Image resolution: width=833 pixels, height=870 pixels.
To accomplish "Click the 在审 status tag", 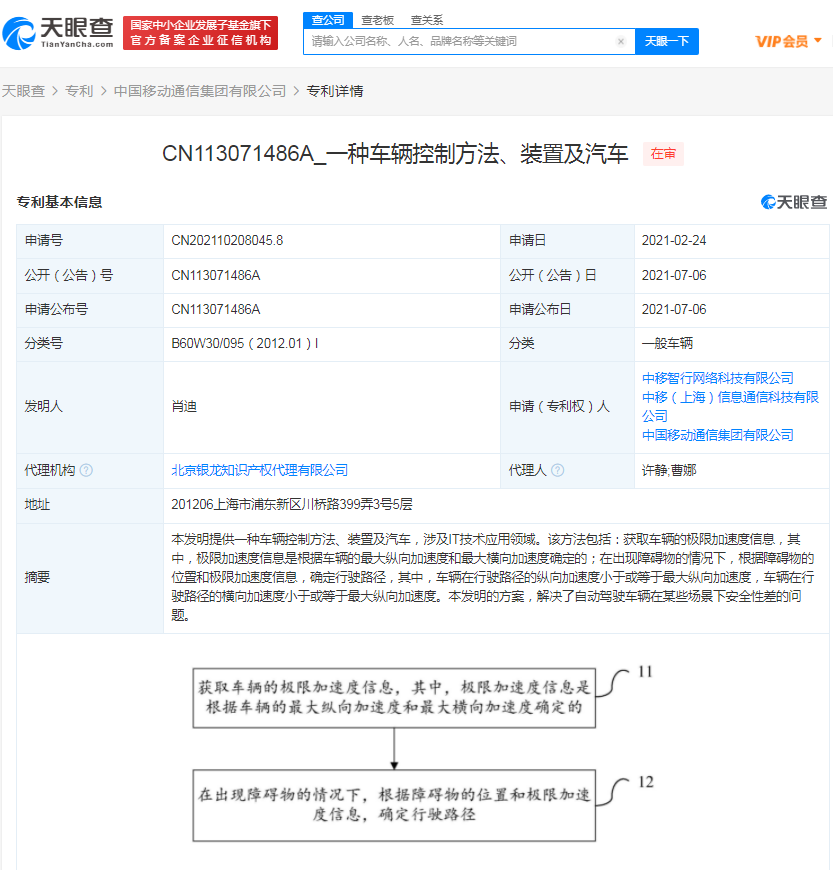I will click(663, 154).
